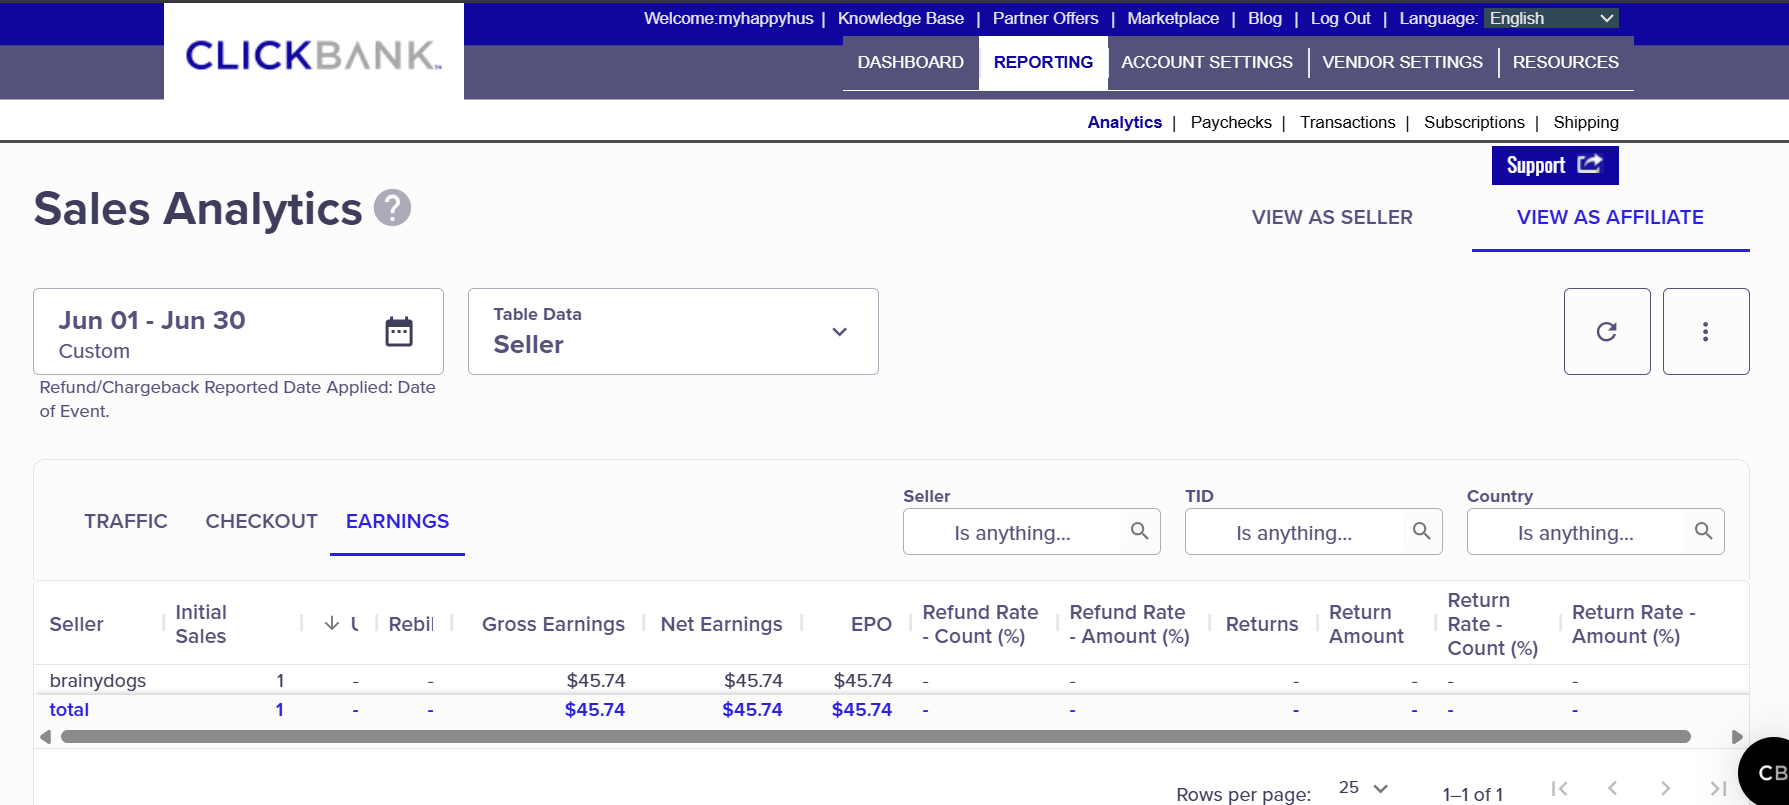Viewport: 1789px width, 805px height.
Task: Switch to VIEW AS SELLER
Action: 1332,217
